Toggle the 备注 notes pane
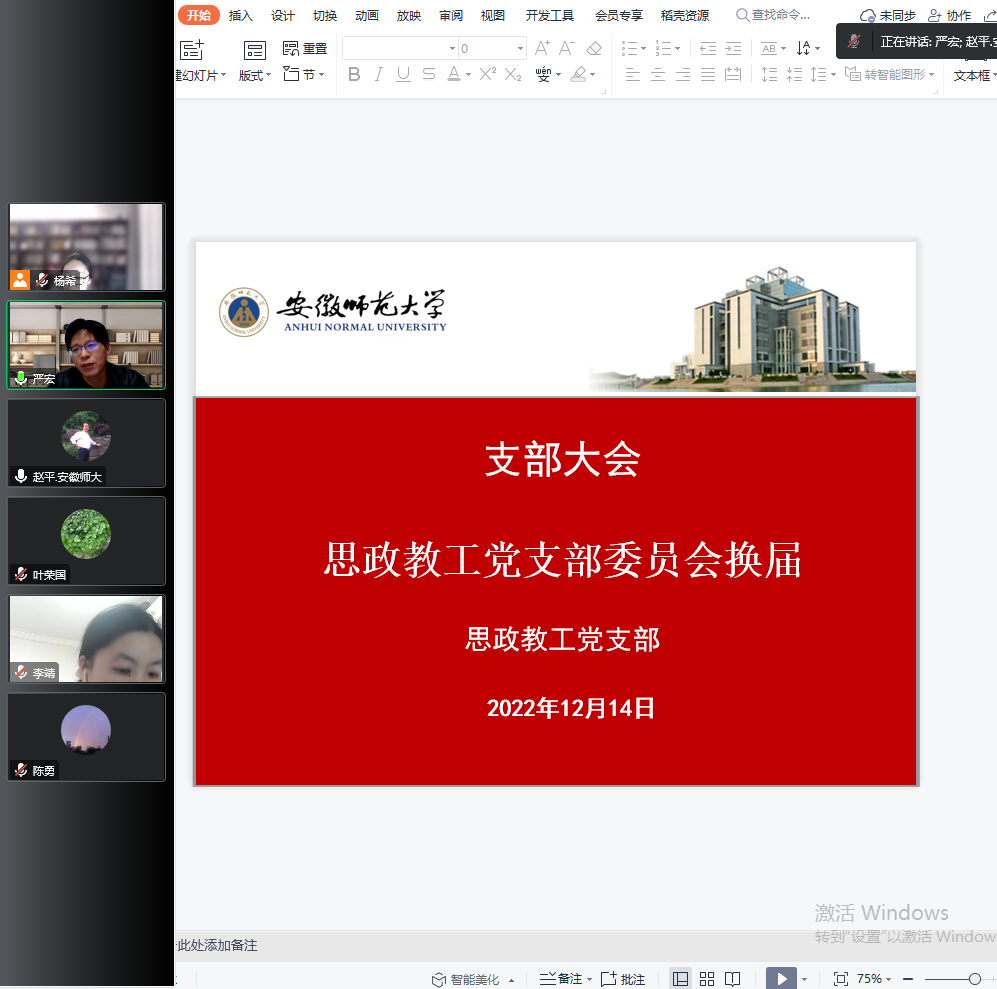Image resolution: width=997 pixels, height=989 pixels. coord(562,979)
